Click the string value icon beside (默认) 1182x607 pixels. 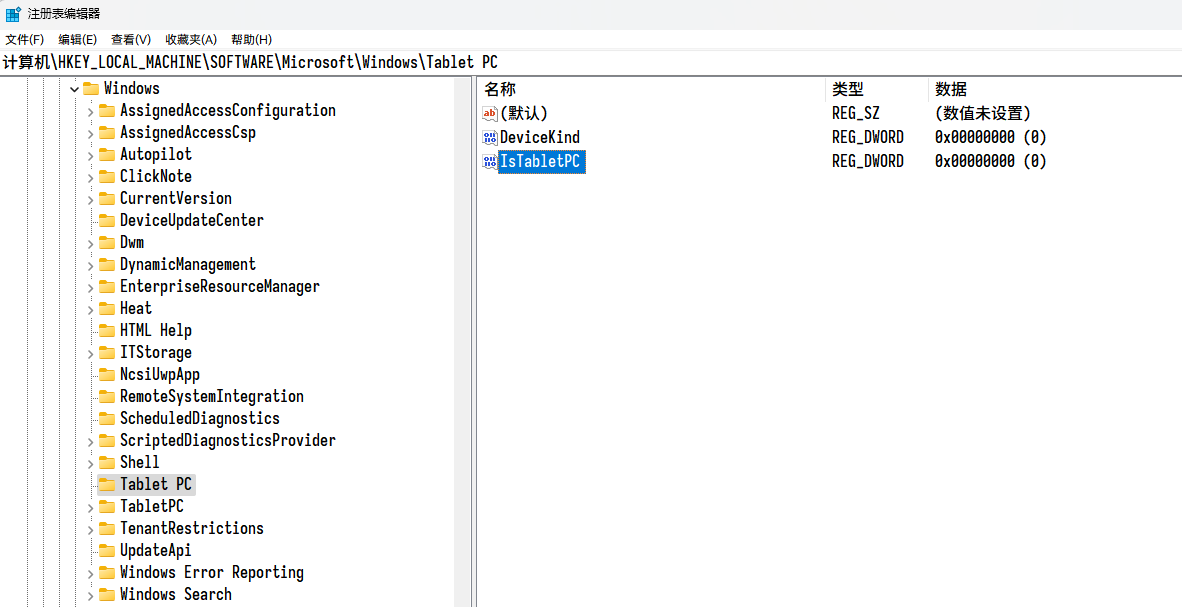click(490, 114)
